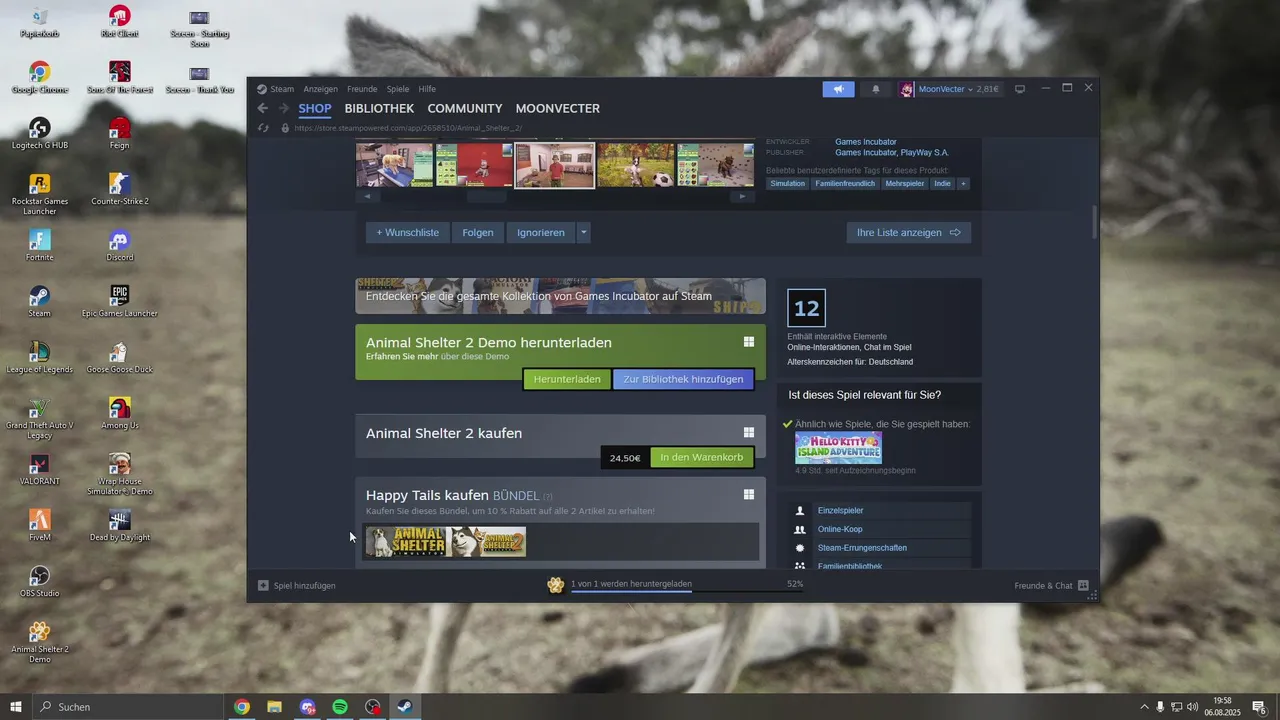Screen dimensions: 1280x720
Task: Show previous screenshots with left carousel arrow
Action: pyautogui.click(x=366, y=197)
